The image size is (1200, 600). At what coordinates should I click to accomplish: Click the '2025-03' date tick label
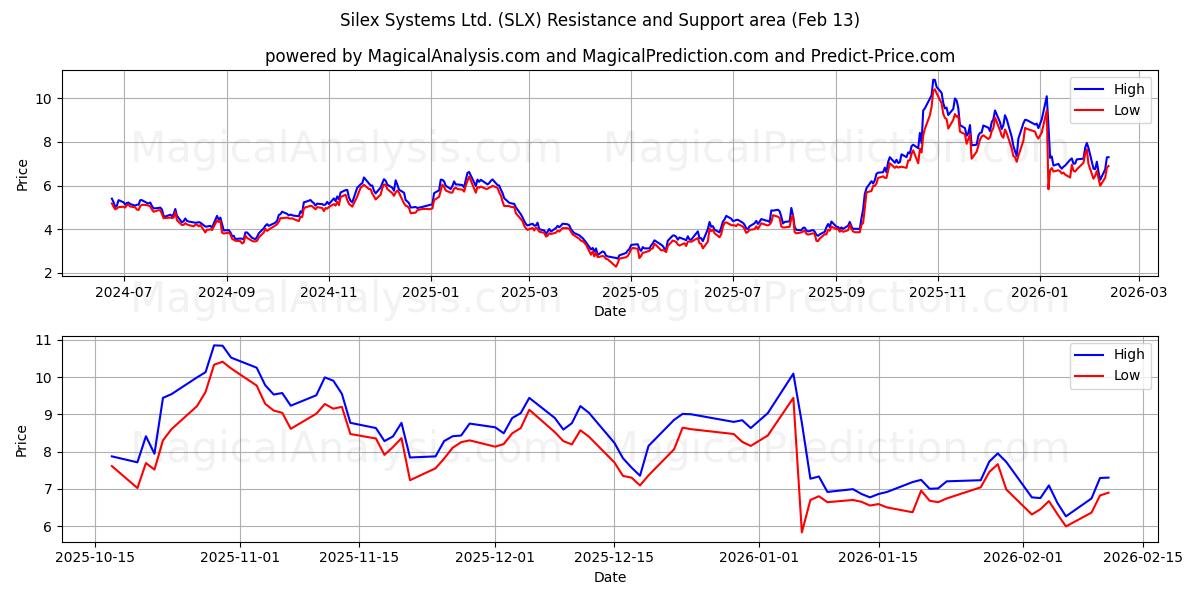[529, 292]
